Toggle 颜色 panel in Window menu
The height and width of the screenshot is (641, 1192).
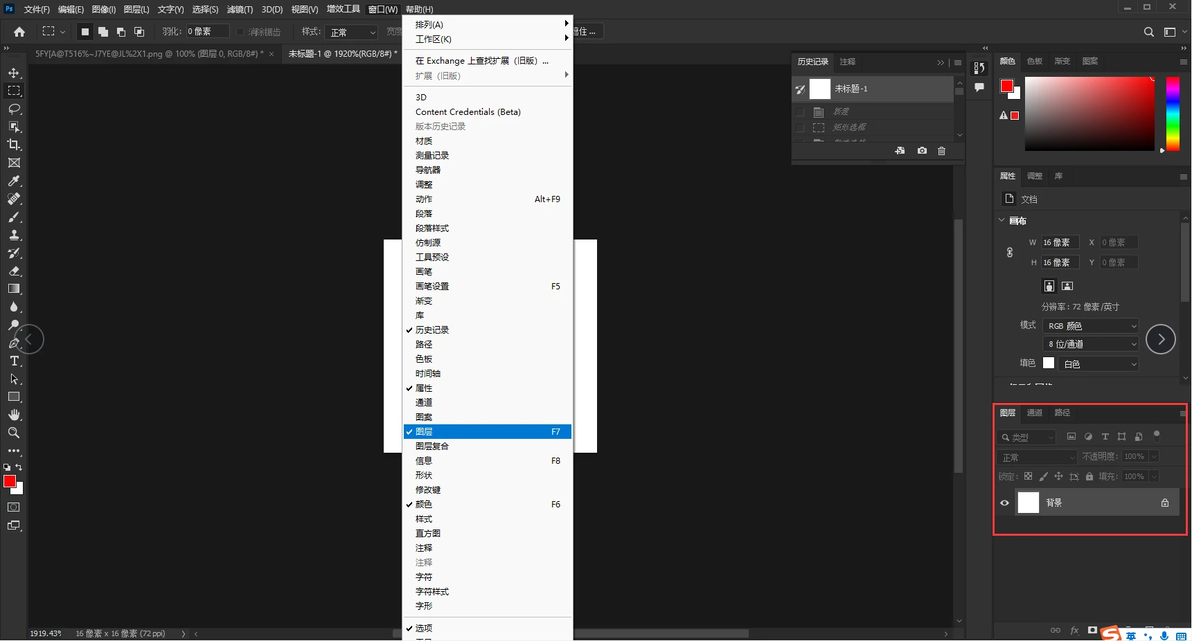point(487,504)
